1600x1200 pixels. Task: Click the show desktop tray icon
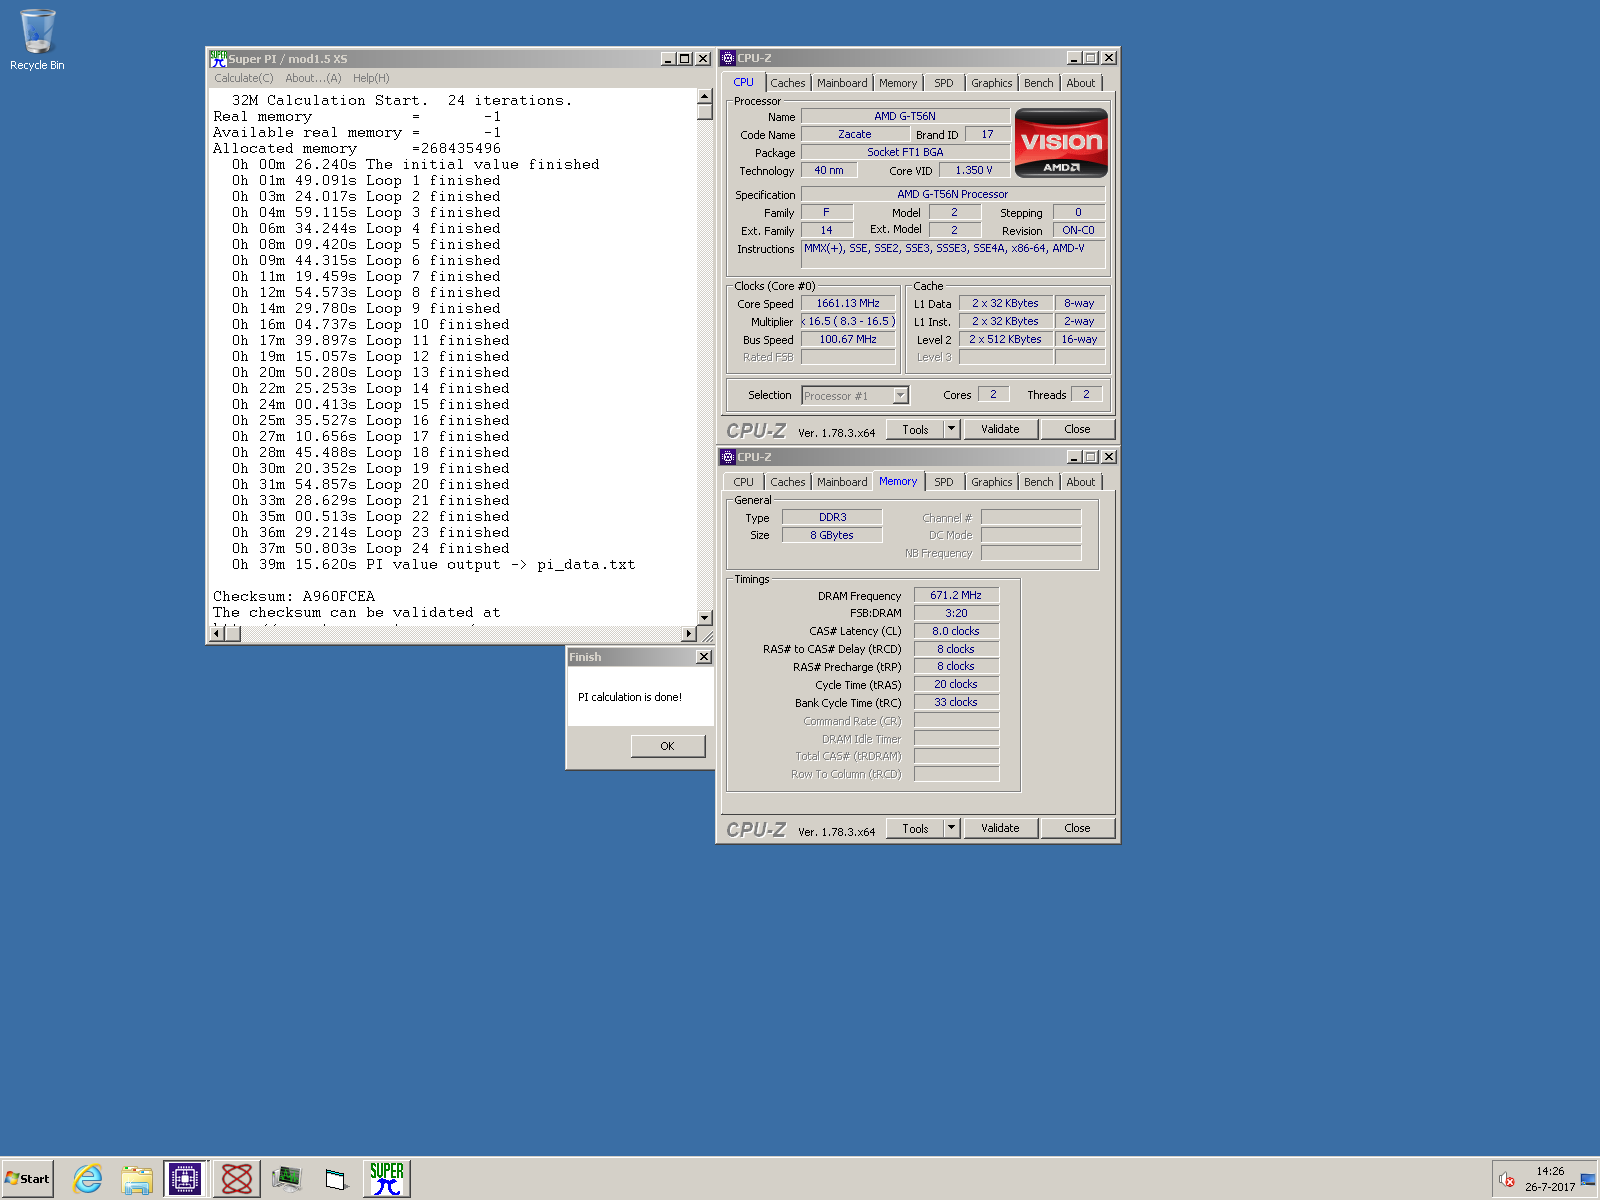click(x=1588, y=1180)
